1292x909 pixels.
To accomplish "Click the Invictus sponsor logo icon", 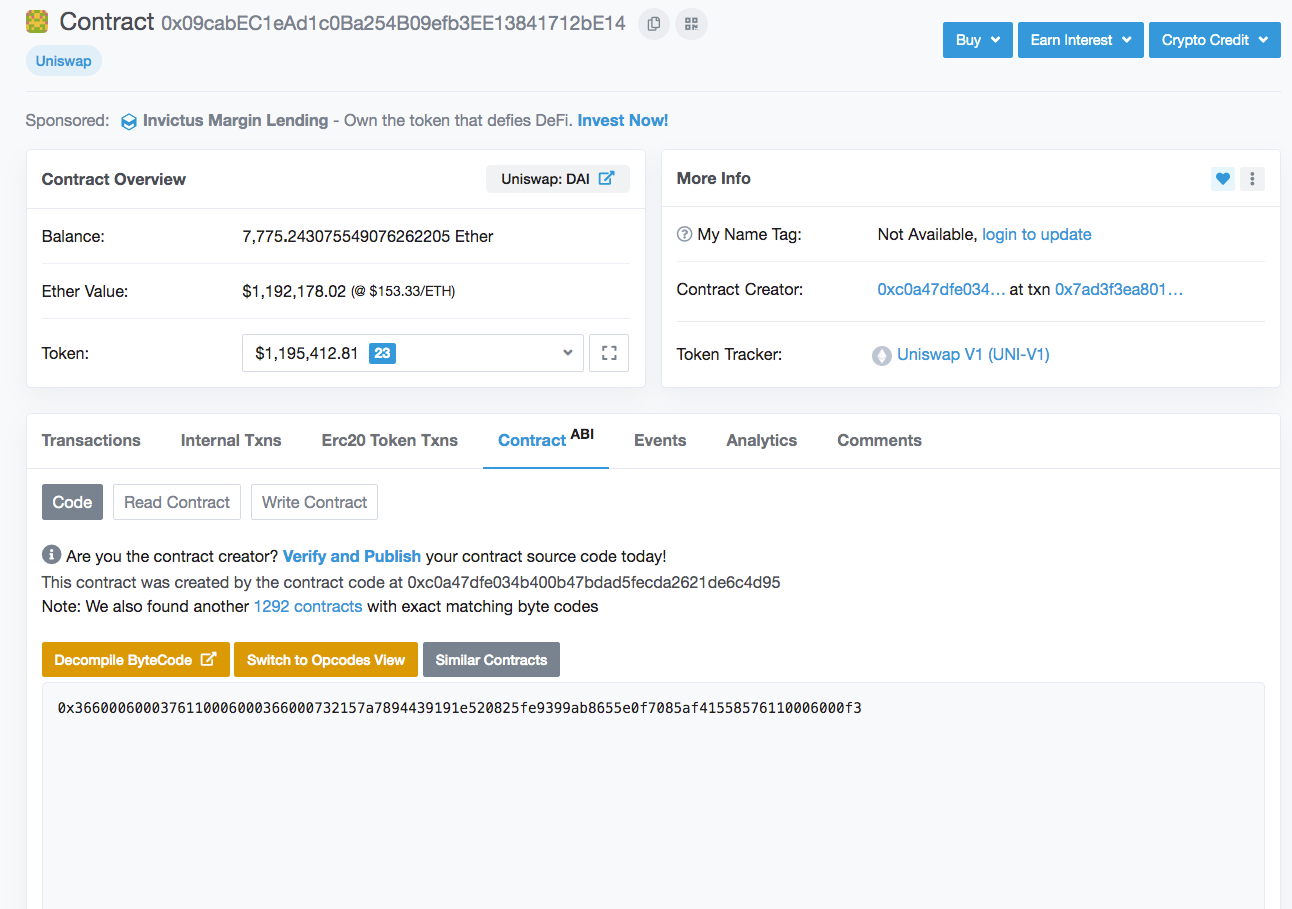I will pyautogui.click(x=129, y=121).
